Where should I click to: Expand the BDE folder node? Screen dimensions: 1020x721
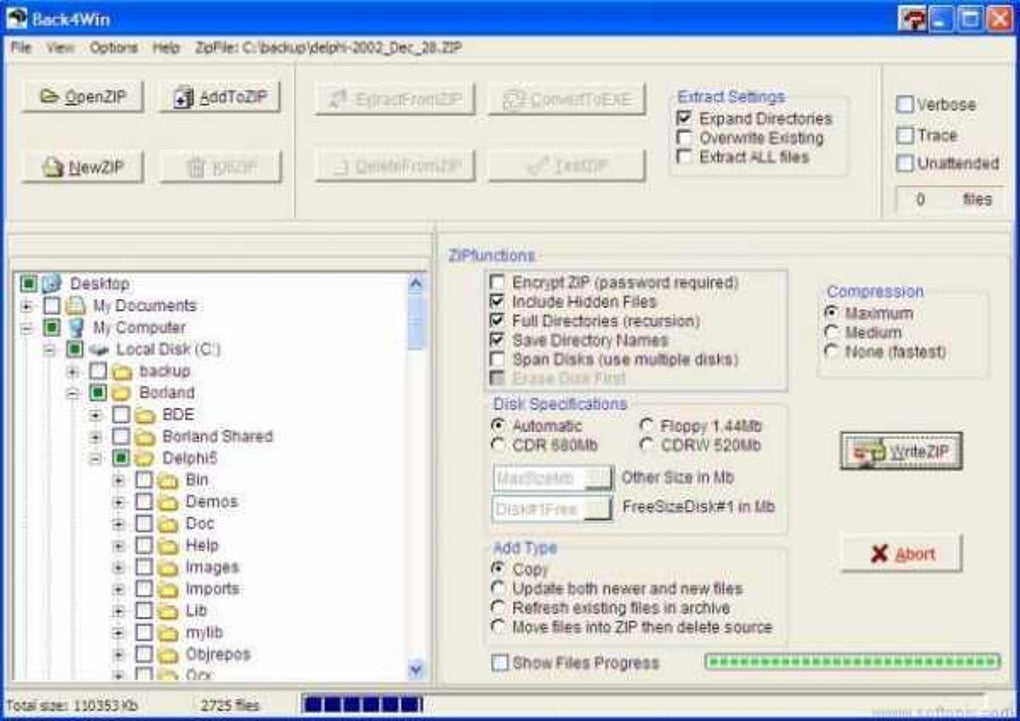[x=96, y=415]
